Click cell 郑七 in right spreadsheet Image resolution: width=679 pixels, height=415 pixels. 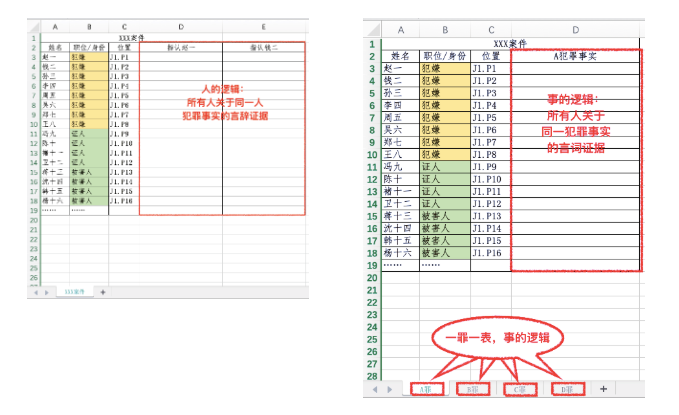[401, 142]
